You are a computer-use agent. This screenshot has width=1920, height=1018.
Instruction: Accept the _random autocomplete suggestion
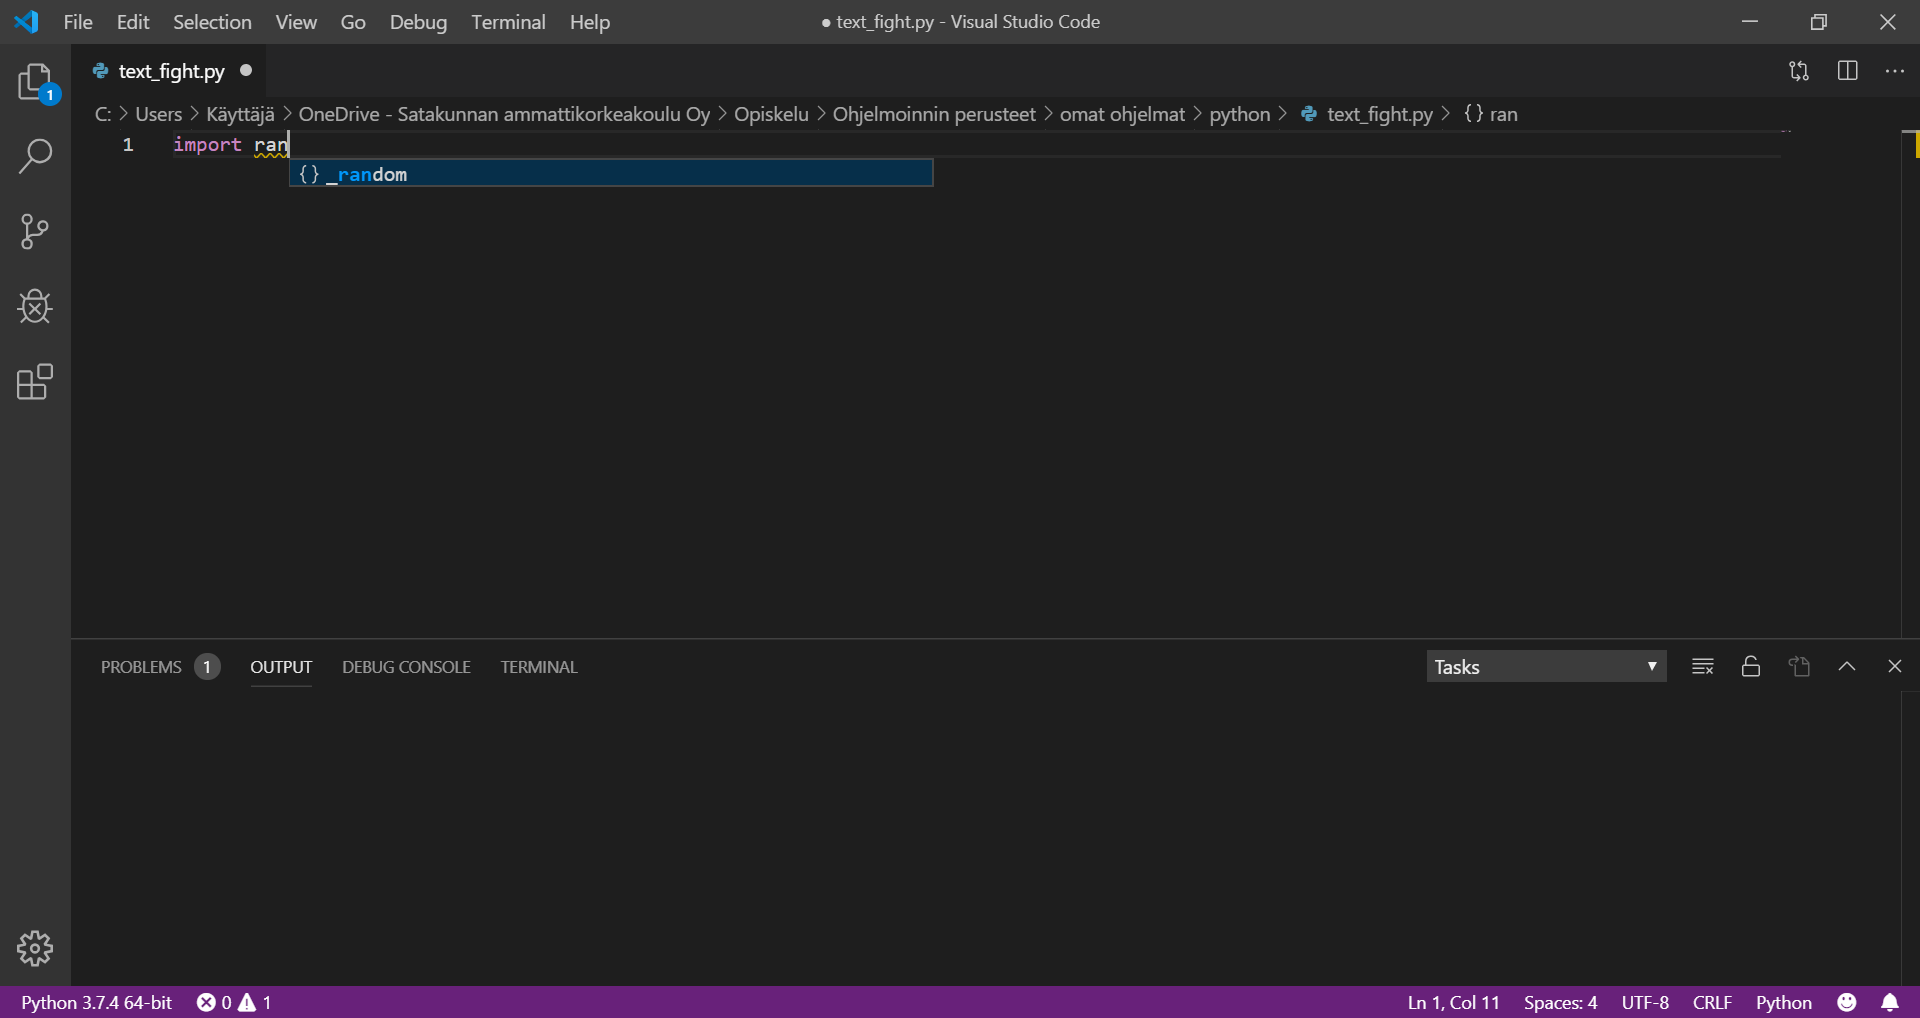tap(611, 174)
